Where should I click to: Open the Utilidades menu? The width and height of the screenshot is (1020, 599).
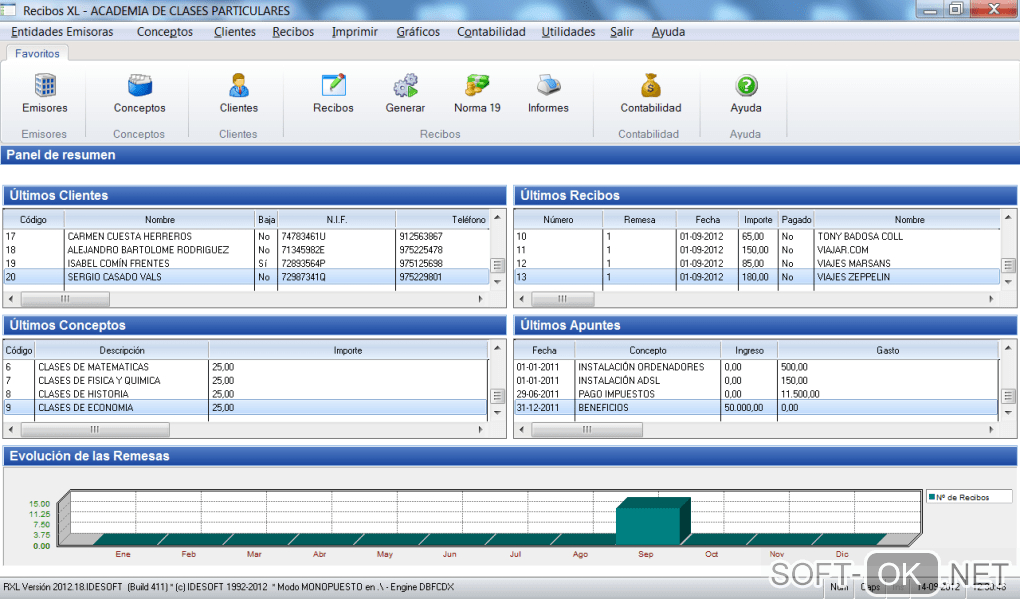(x=568, y=32)
